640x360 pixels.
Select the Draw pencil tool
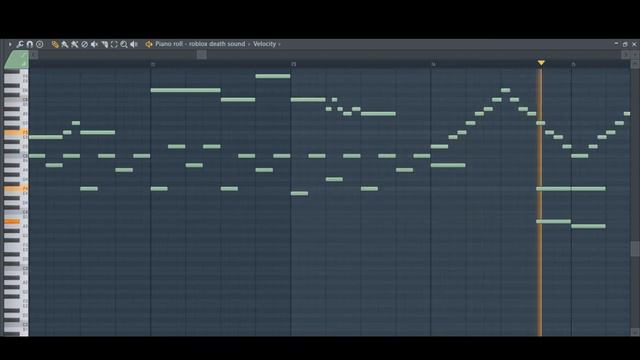pyautogui.click(x=55, y=44)
